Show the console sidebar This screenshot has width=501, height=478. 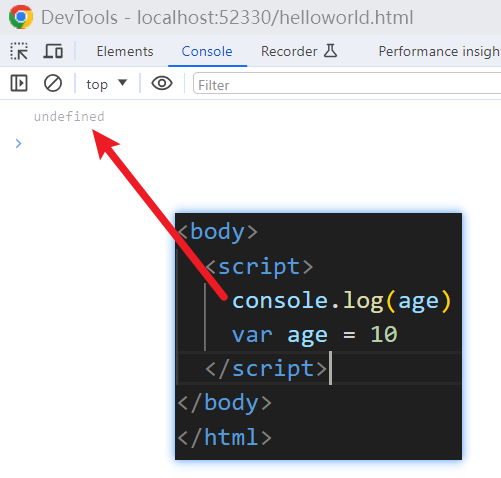[19, 83]
